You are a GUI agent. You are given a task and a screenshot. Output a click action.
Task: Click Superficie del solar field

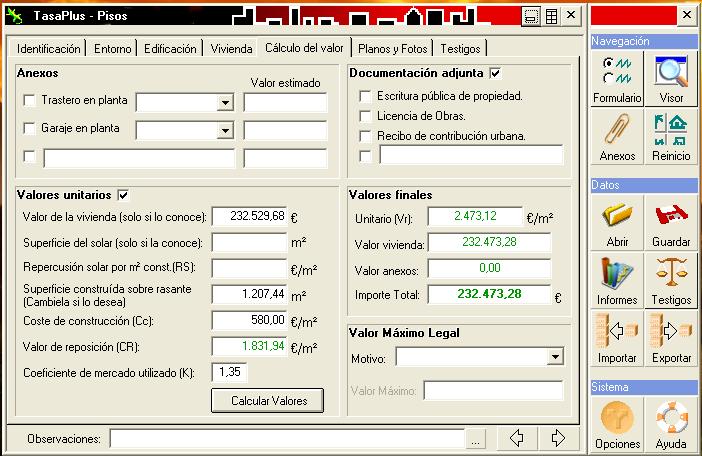coord(249,243)
